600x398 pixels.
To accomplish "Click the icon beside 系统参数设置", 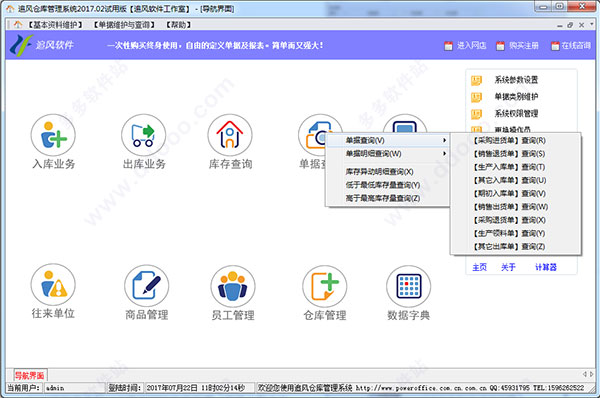I will pos(476,80).
